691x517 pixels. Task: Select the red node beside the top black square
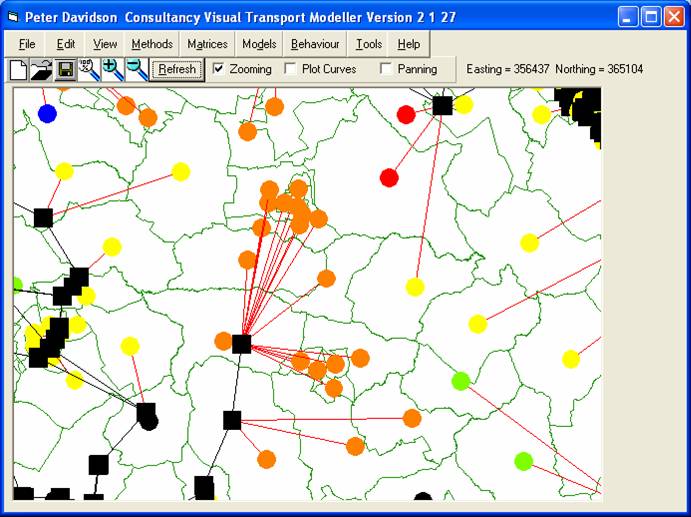pos(406,115)
